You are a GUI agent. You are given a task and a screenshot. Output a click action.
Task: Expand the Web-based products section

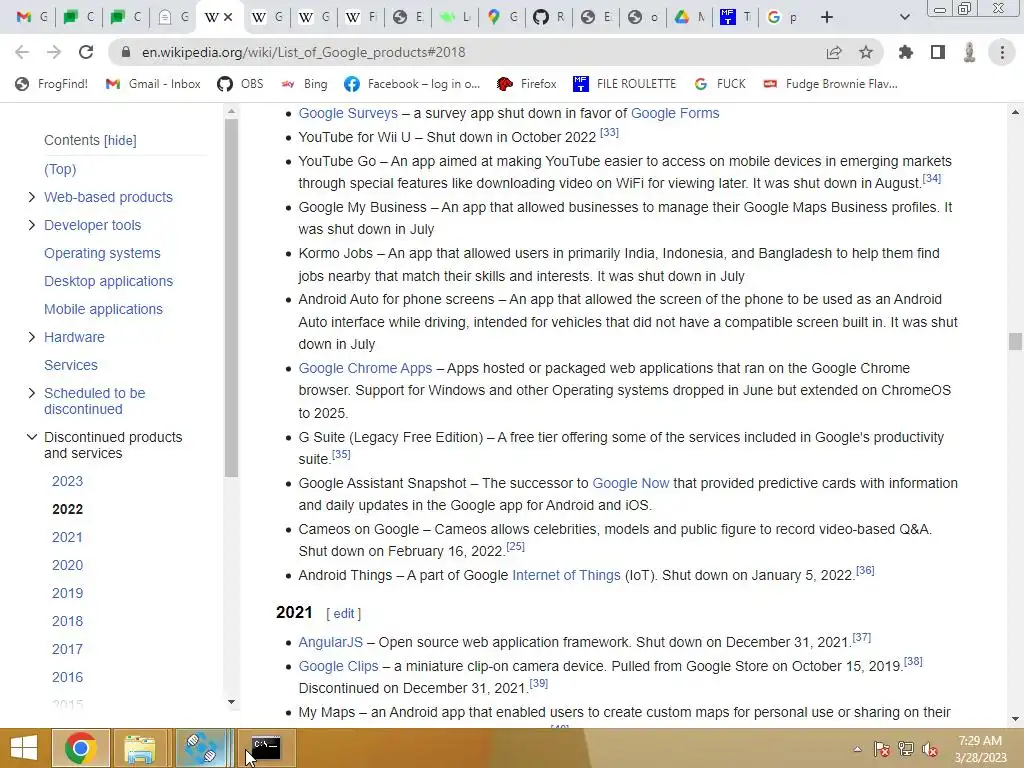coord(31,197)
